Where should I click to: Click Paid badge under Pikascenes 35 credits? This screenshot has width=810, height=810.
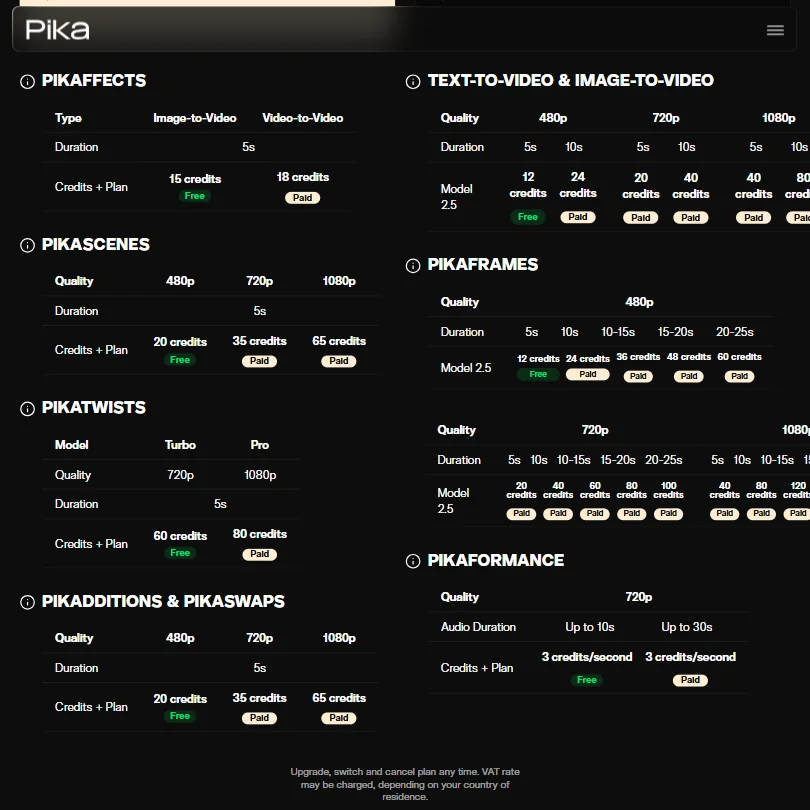[259, 361]
